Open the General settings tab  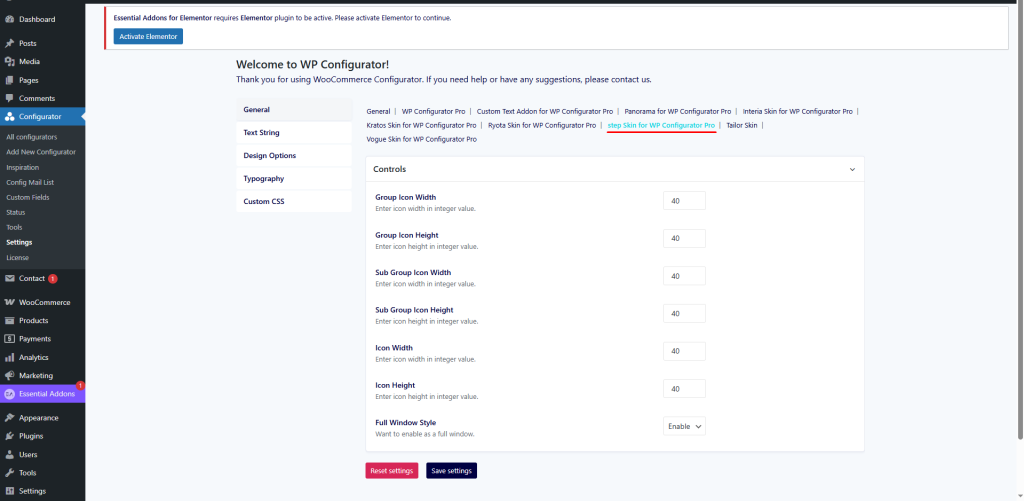tap(294, 110)
